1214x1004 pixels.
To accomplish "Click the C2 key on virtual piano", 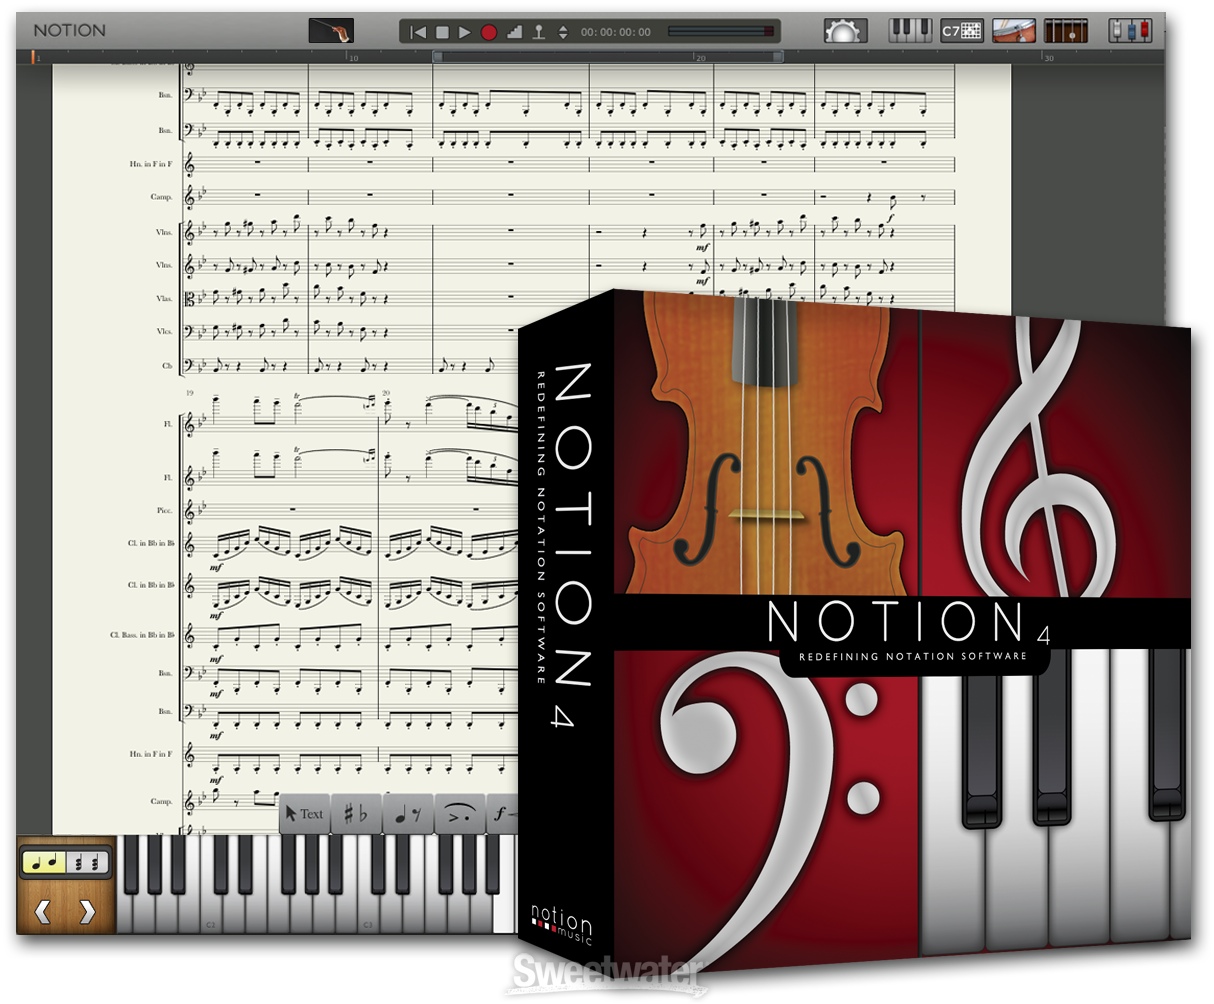I will pos(210,915).
